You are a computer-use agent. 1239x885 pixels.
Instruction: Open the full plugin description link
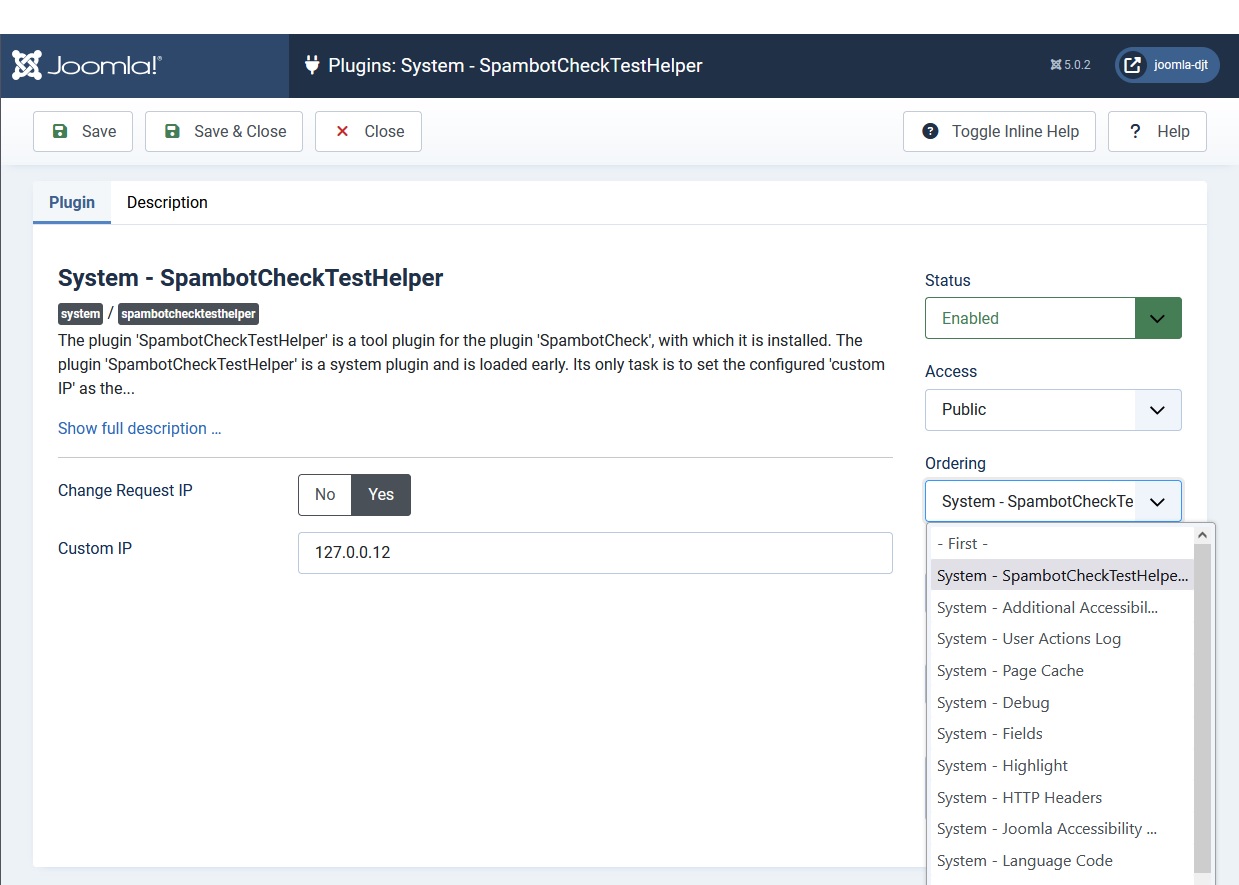tap(139, 428)
